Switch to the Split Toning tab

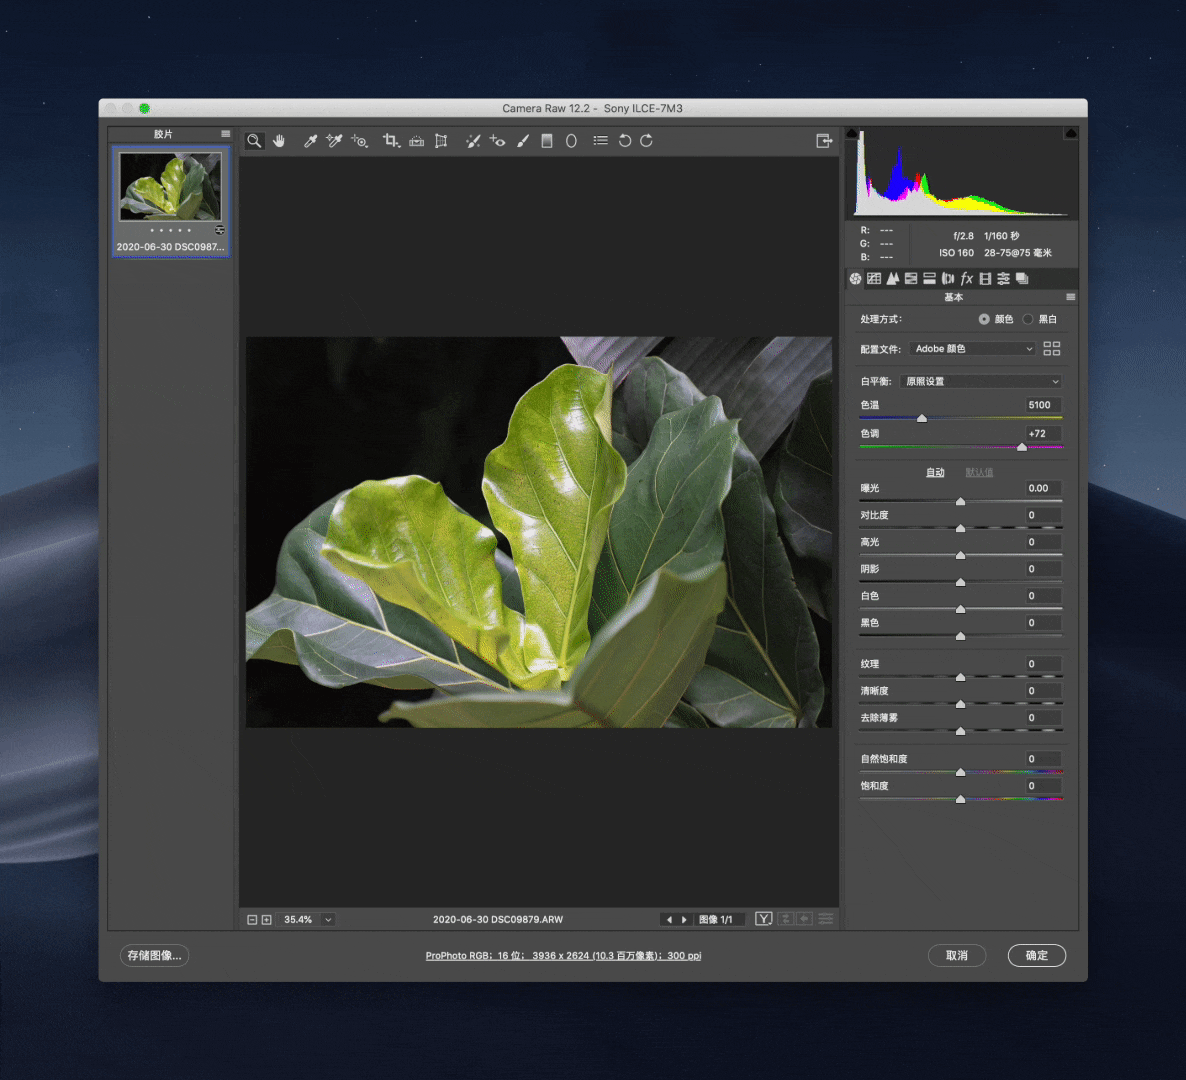click(930, 278)
